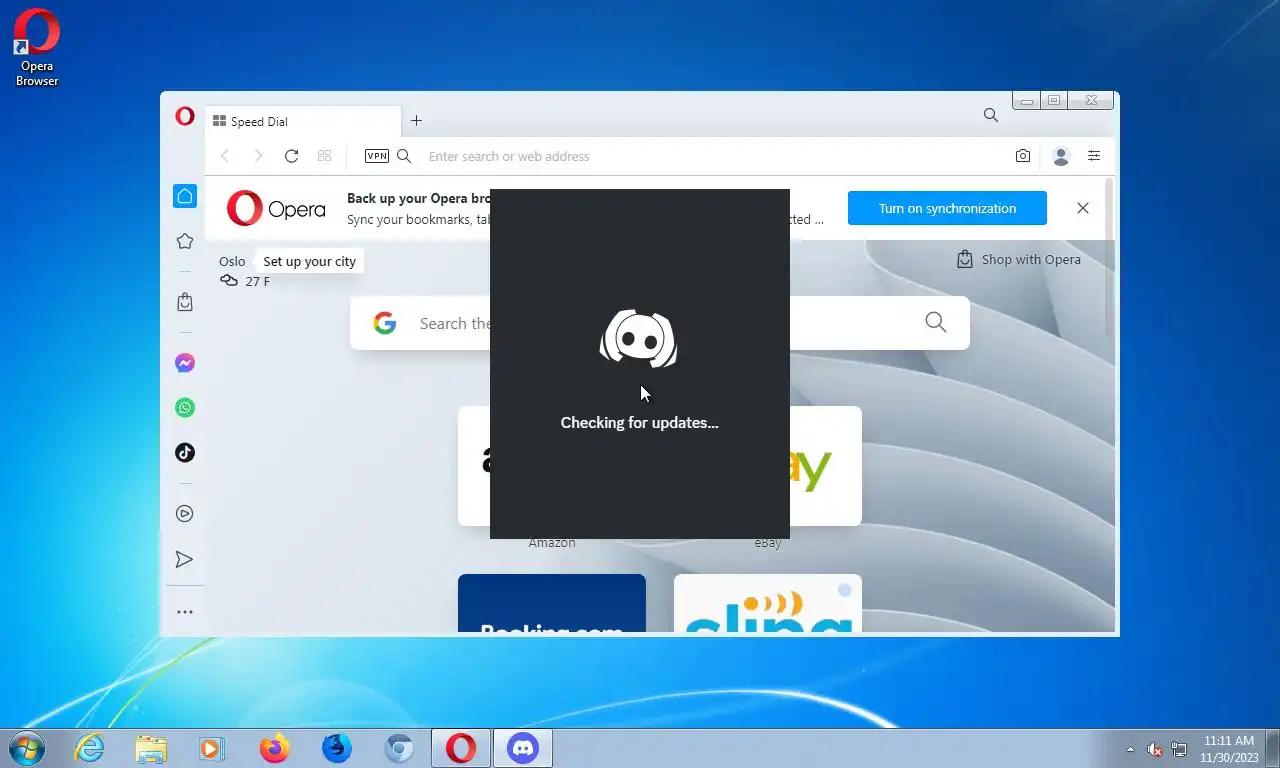Click the address bar search field
Screen dimensions: 1280x768
coord(710,156)
